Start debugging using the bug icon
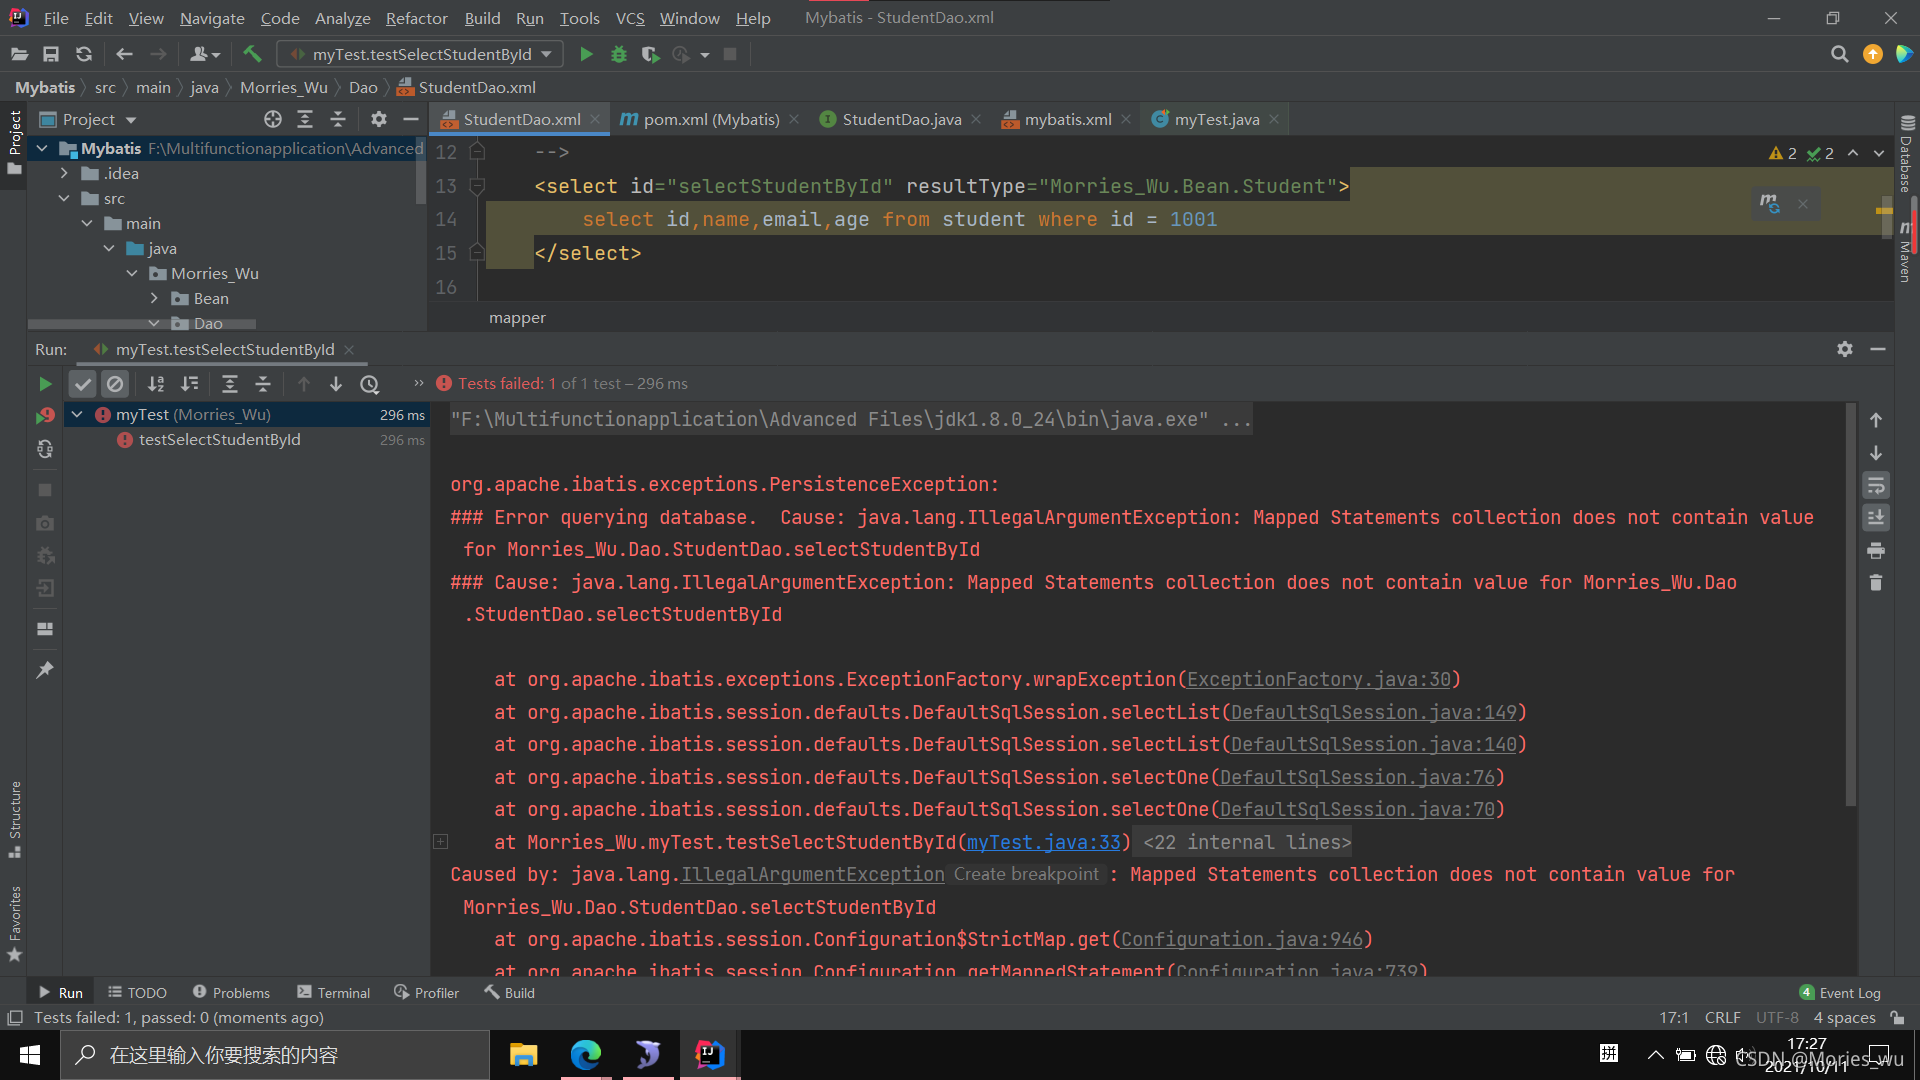 point(619,54)
